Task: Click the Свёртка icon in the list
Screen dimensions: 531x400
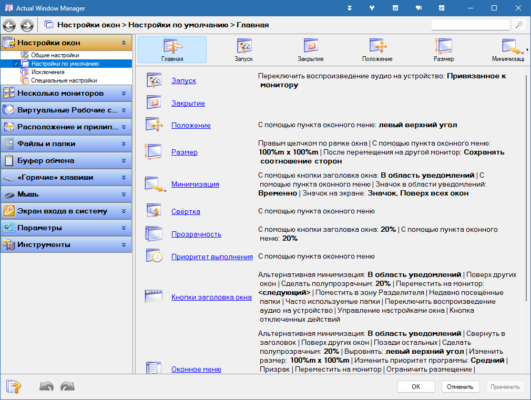Action: click(x=154, y=211)
